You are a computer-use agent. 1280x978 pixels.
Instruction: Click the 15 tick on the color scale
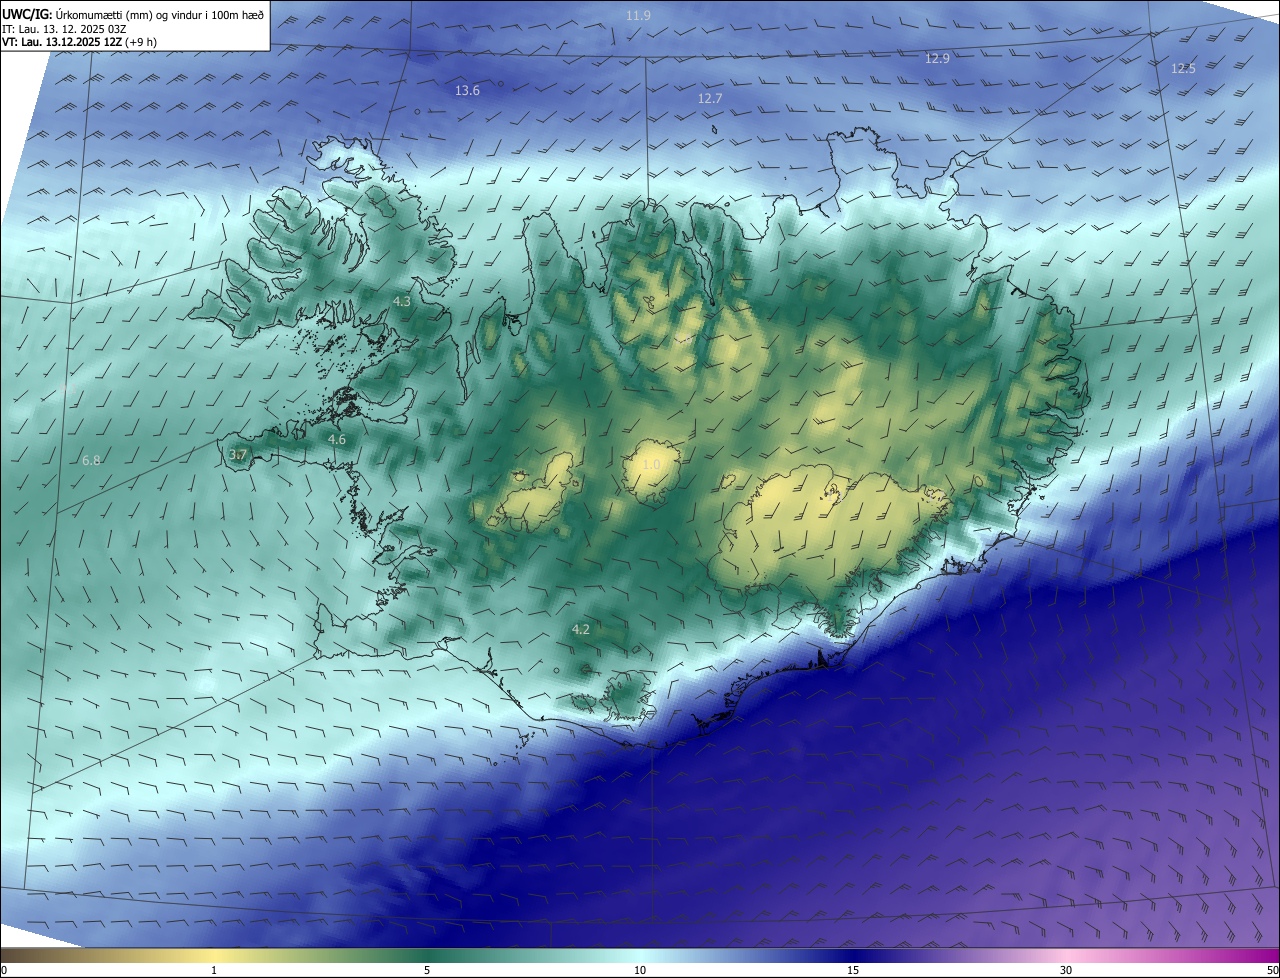[x=853, y=970]
